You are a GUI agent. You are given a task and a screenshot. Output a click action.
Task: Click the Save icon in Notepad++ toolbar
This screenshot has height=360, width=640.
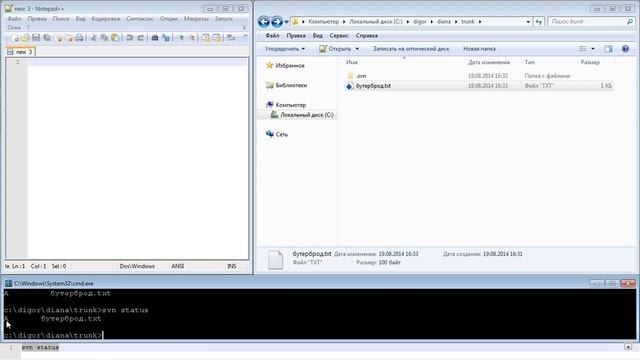(x=36, y=38)
